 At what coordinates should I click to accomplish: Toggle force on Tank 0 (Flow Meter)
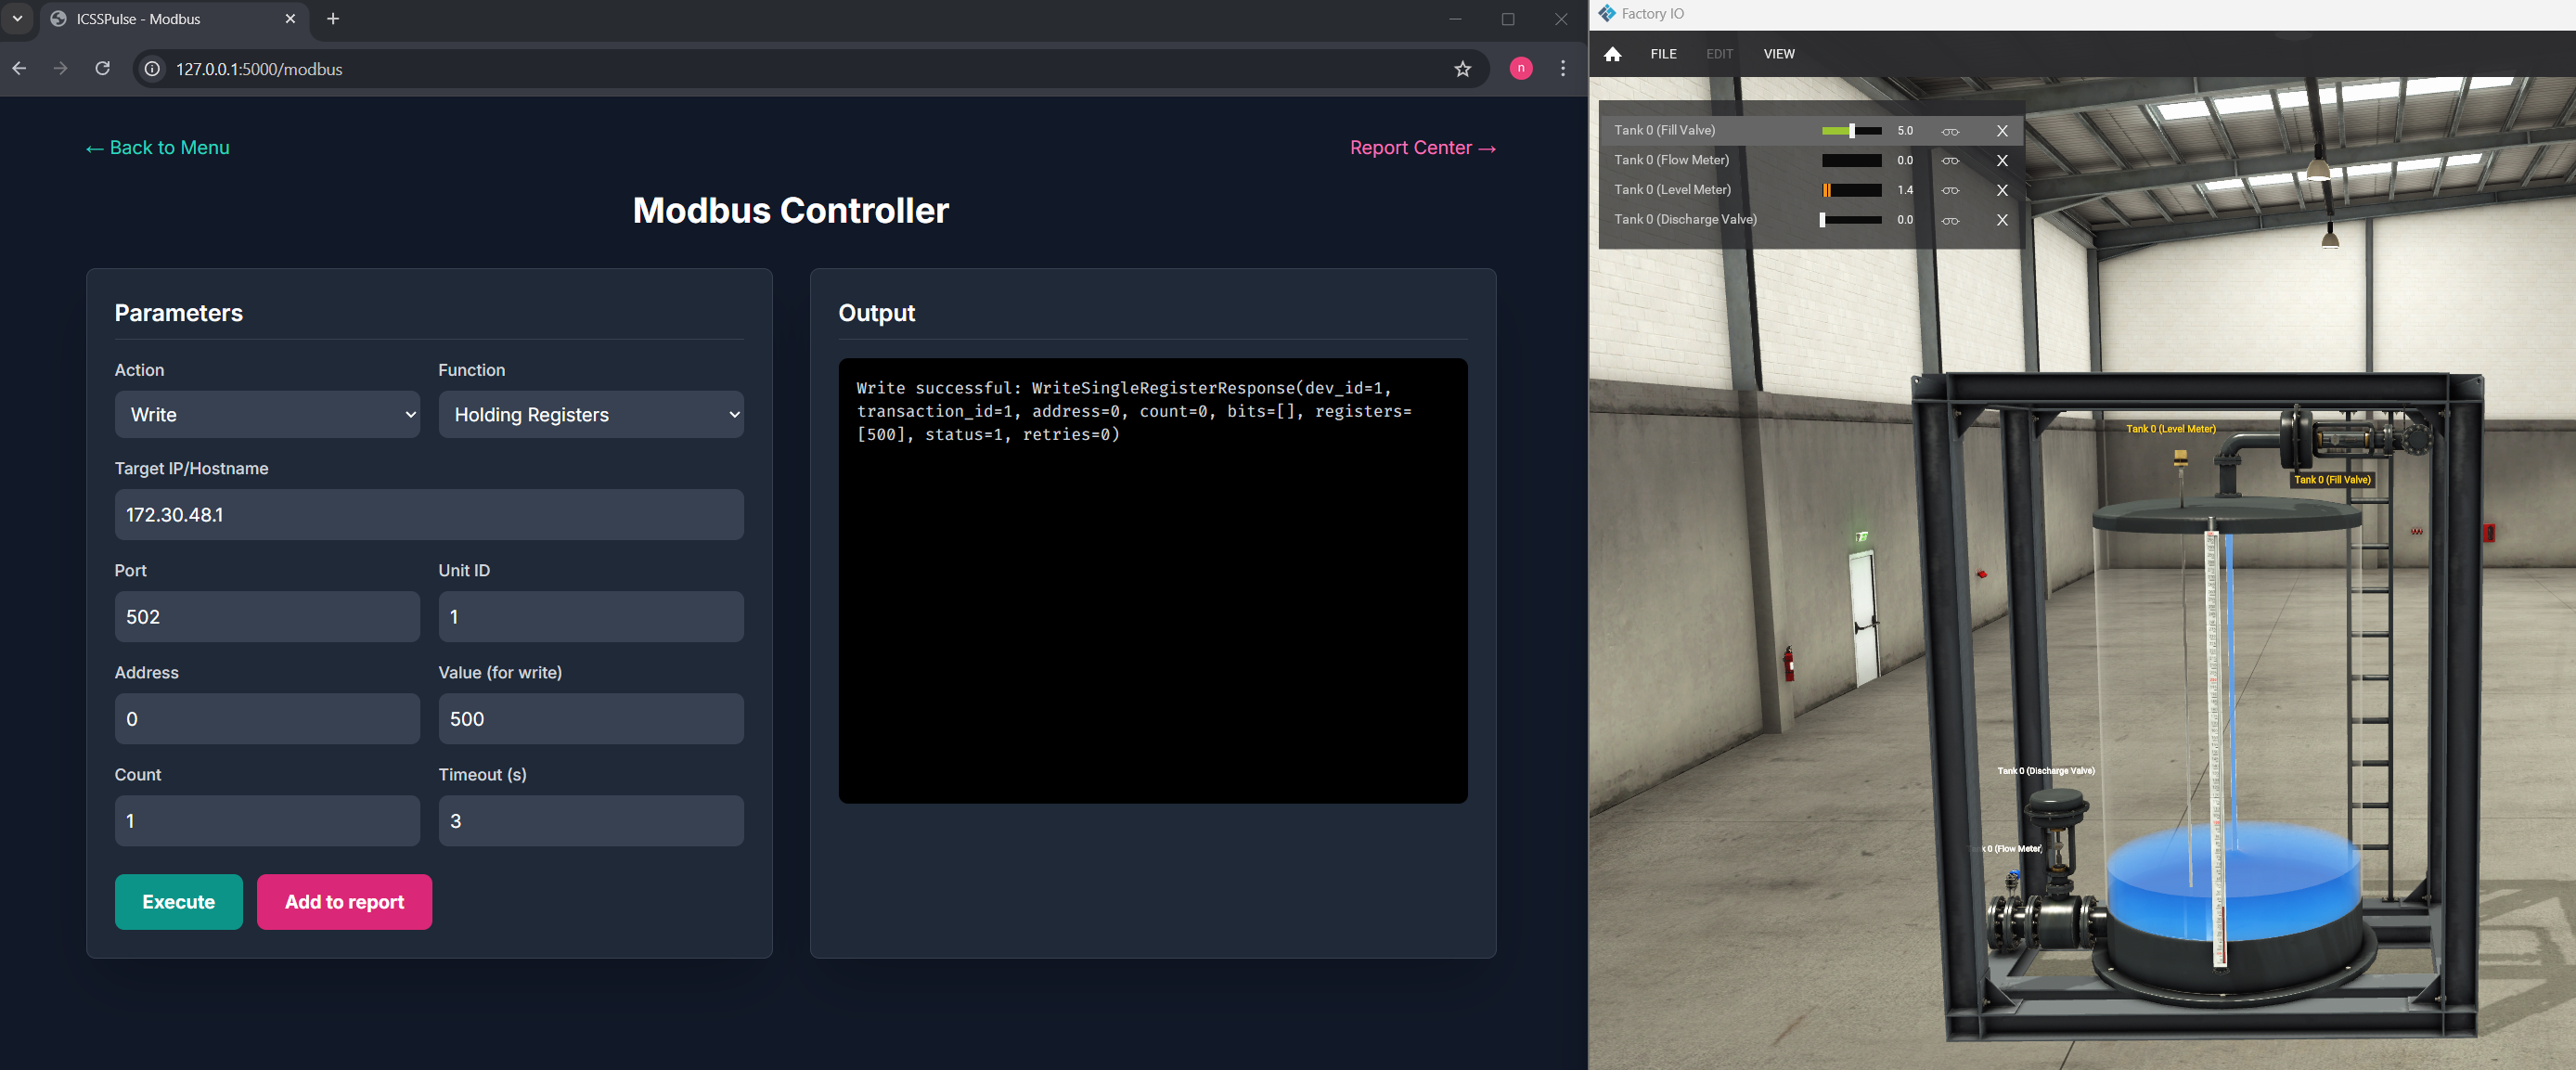tap(1950, 161)
